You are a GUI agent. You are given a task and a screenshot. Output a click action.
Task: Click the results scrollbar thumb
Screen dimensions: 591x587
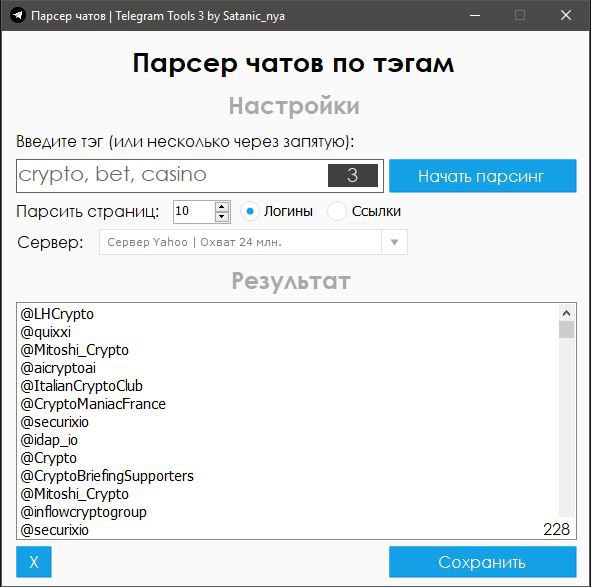tap(566, 330)
